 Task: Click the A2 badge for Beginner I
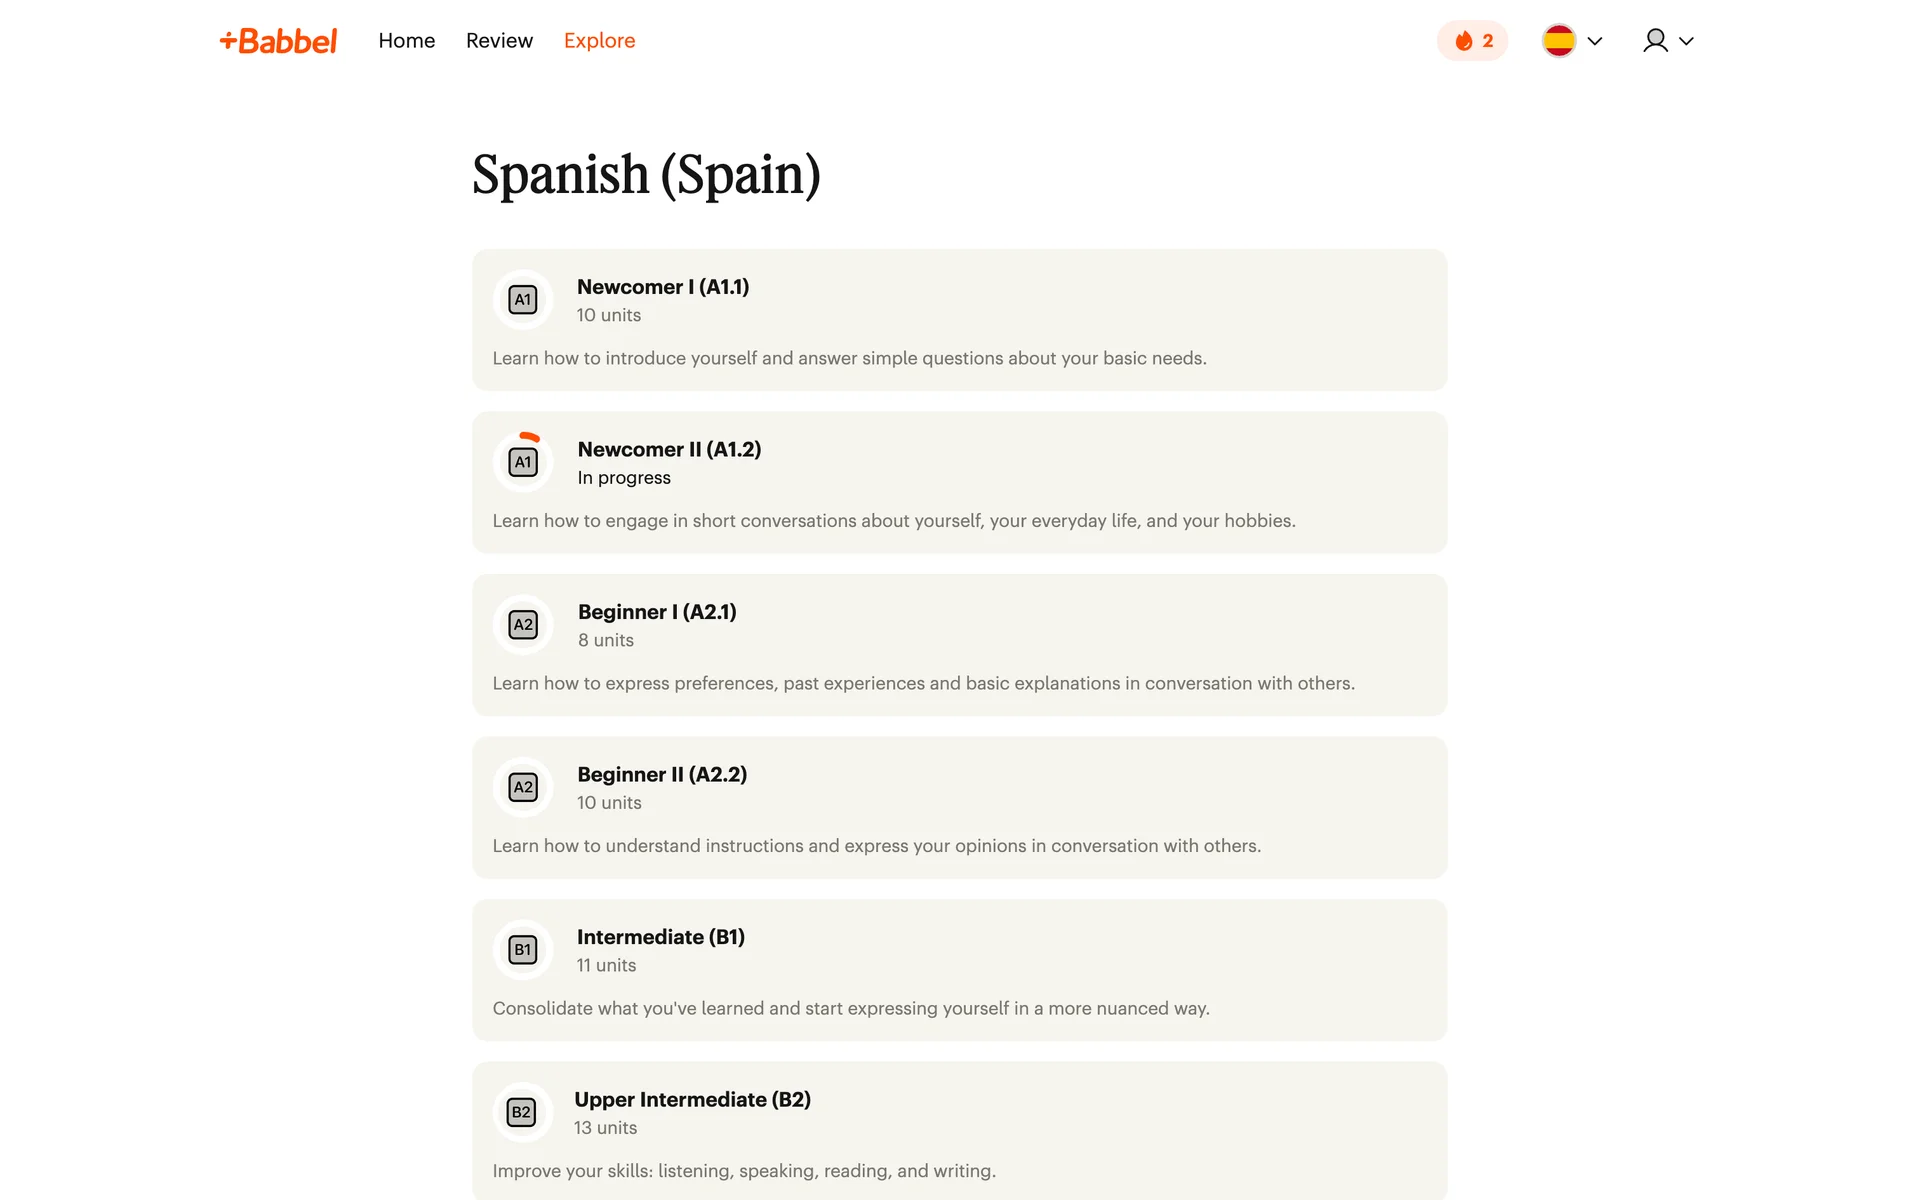[523, 625]
